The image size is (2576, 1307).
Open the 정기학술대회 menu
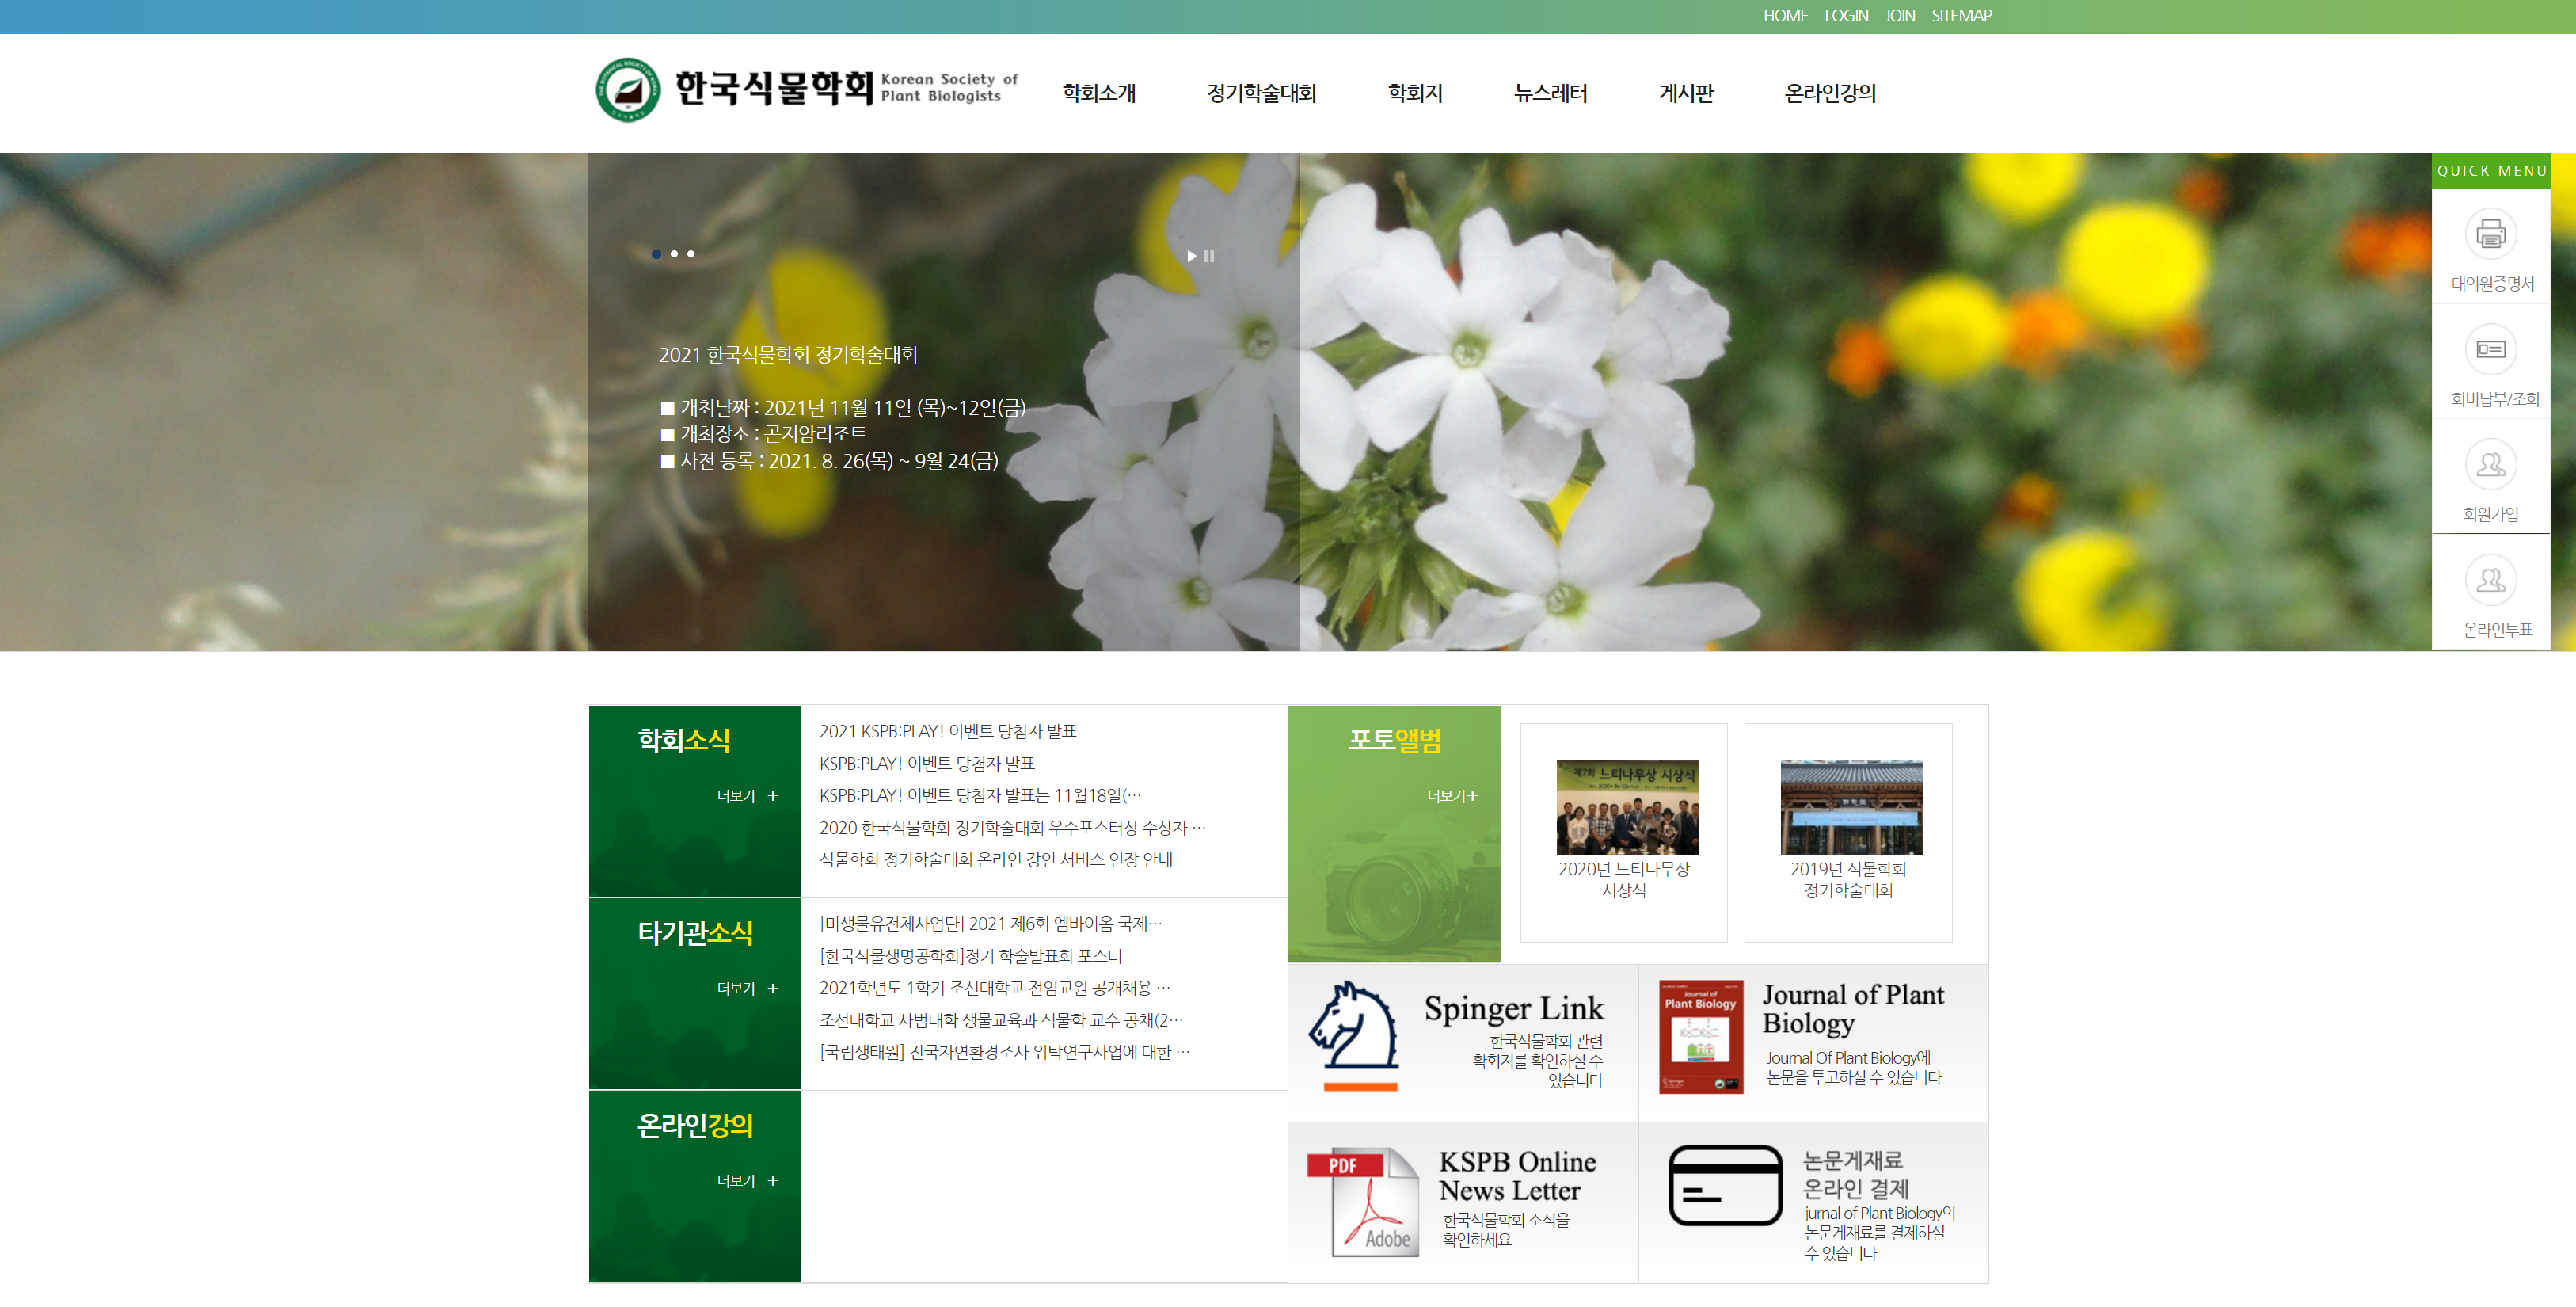1261,93
